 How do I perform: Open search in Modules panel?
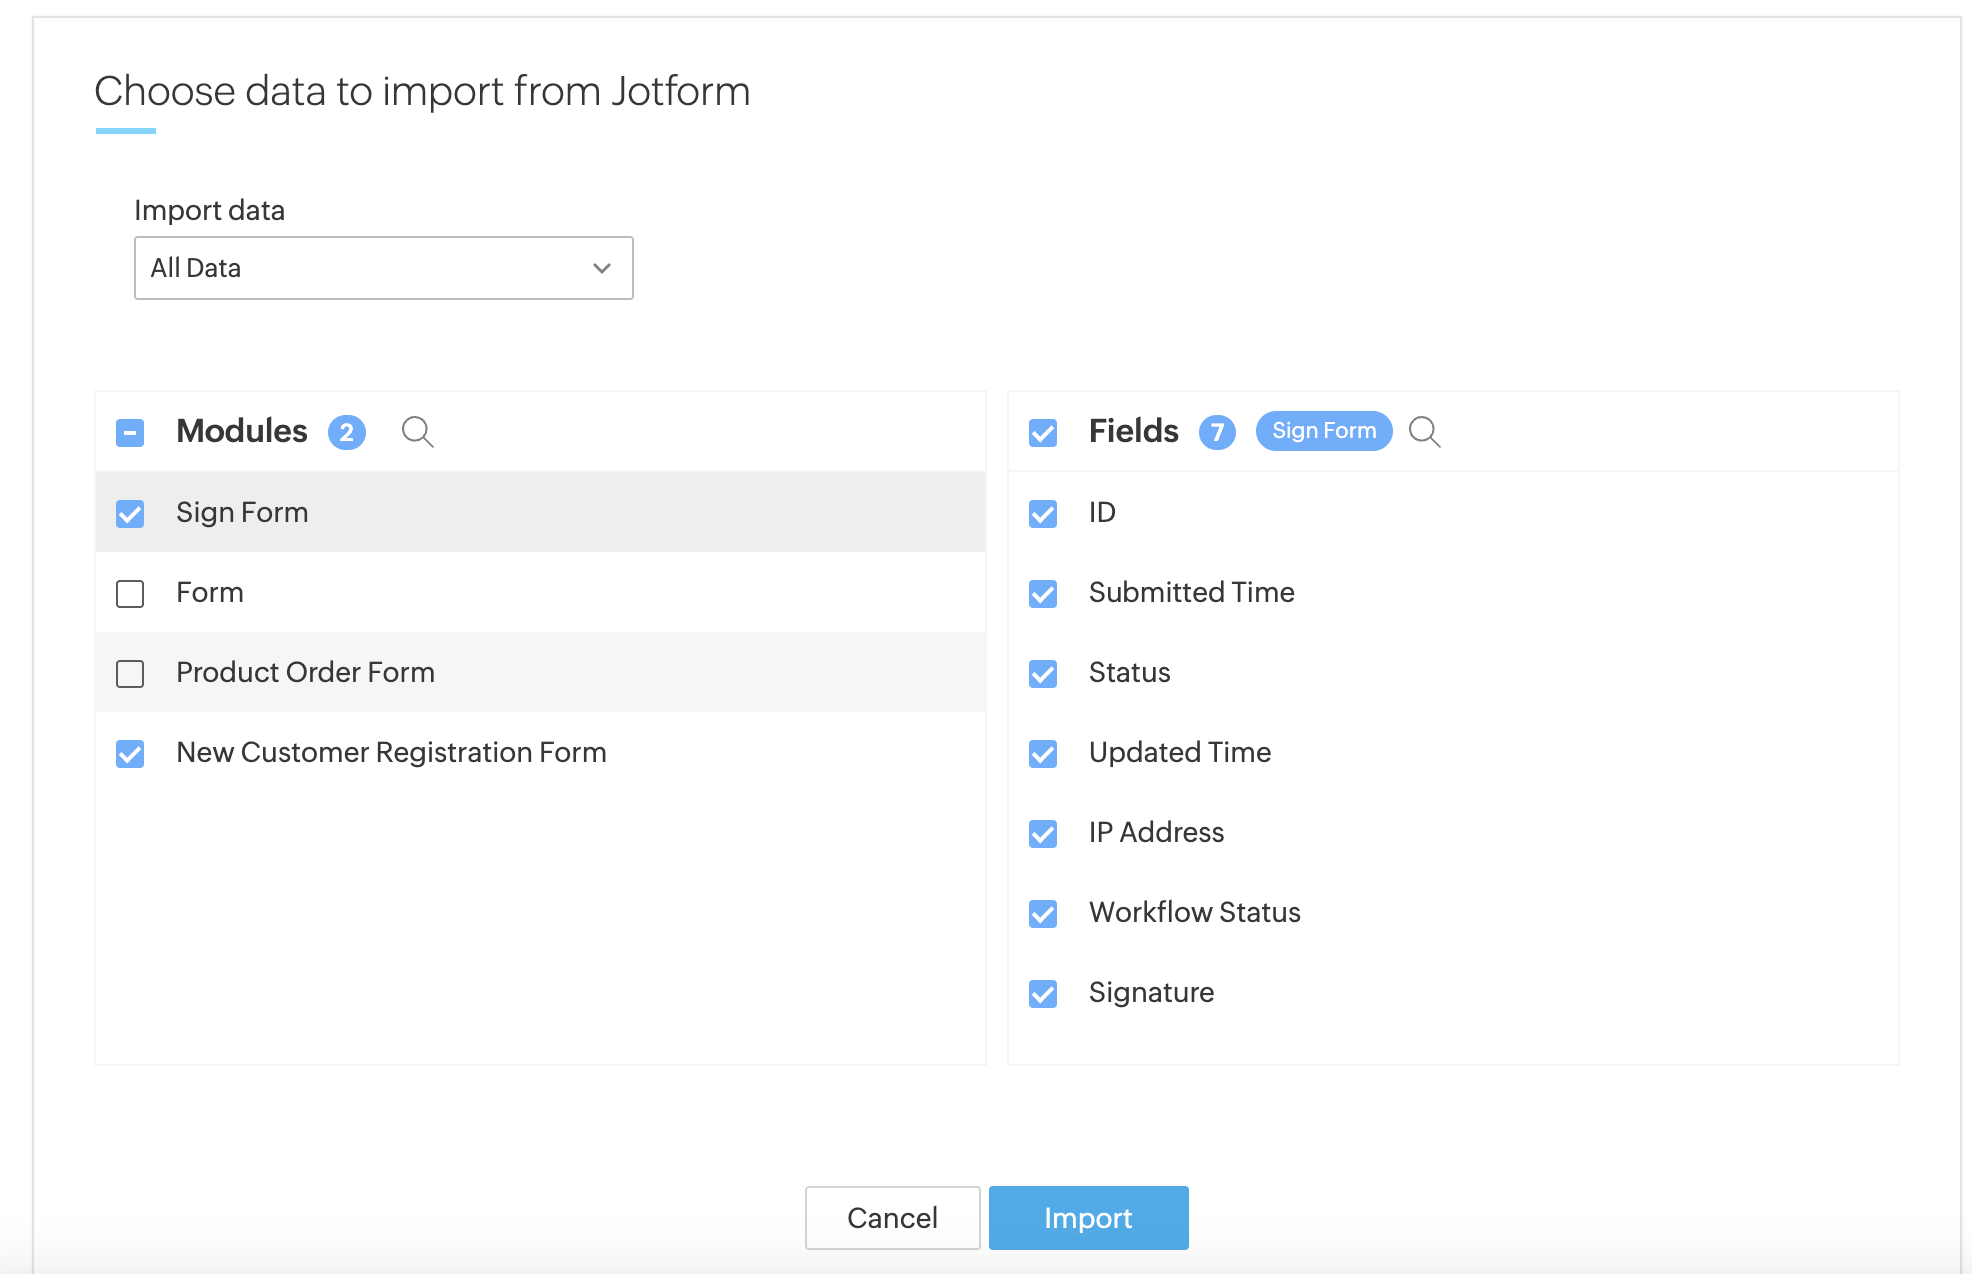417,432
